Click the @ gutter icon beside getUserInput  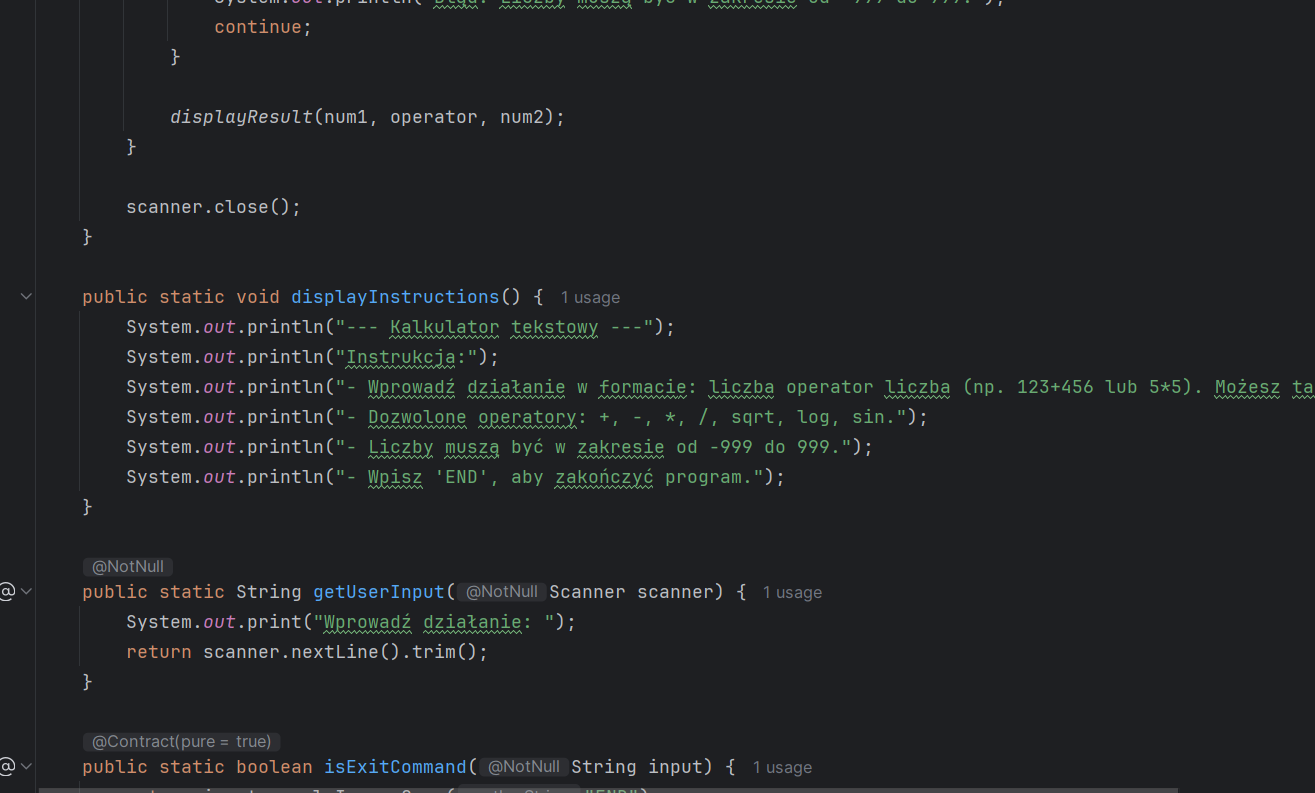[7, 591]
